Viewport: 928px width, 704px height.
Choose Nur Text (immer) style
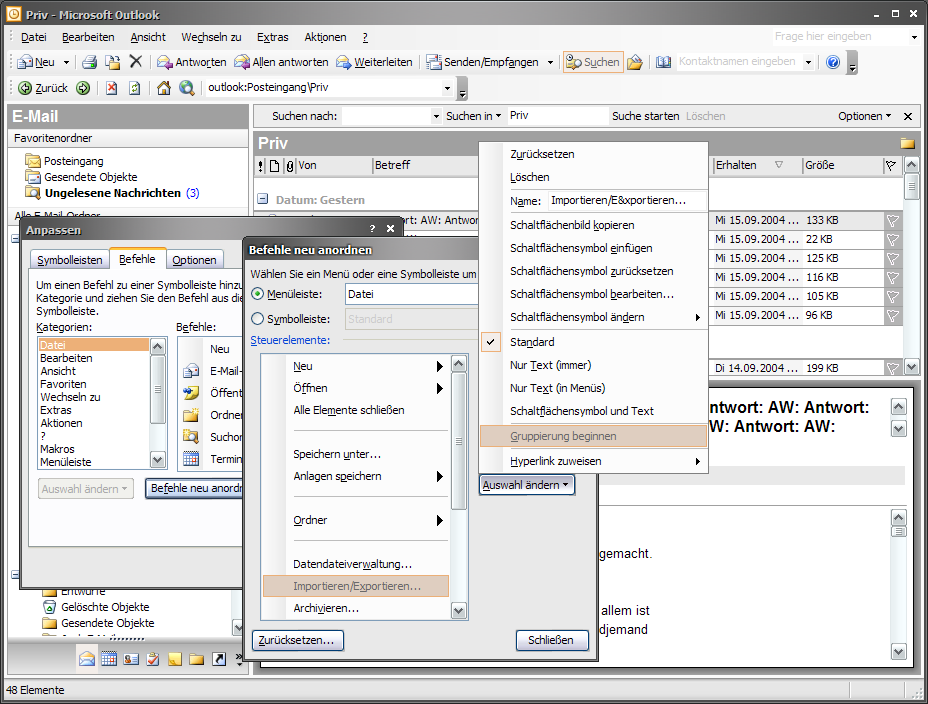point(593,365)
